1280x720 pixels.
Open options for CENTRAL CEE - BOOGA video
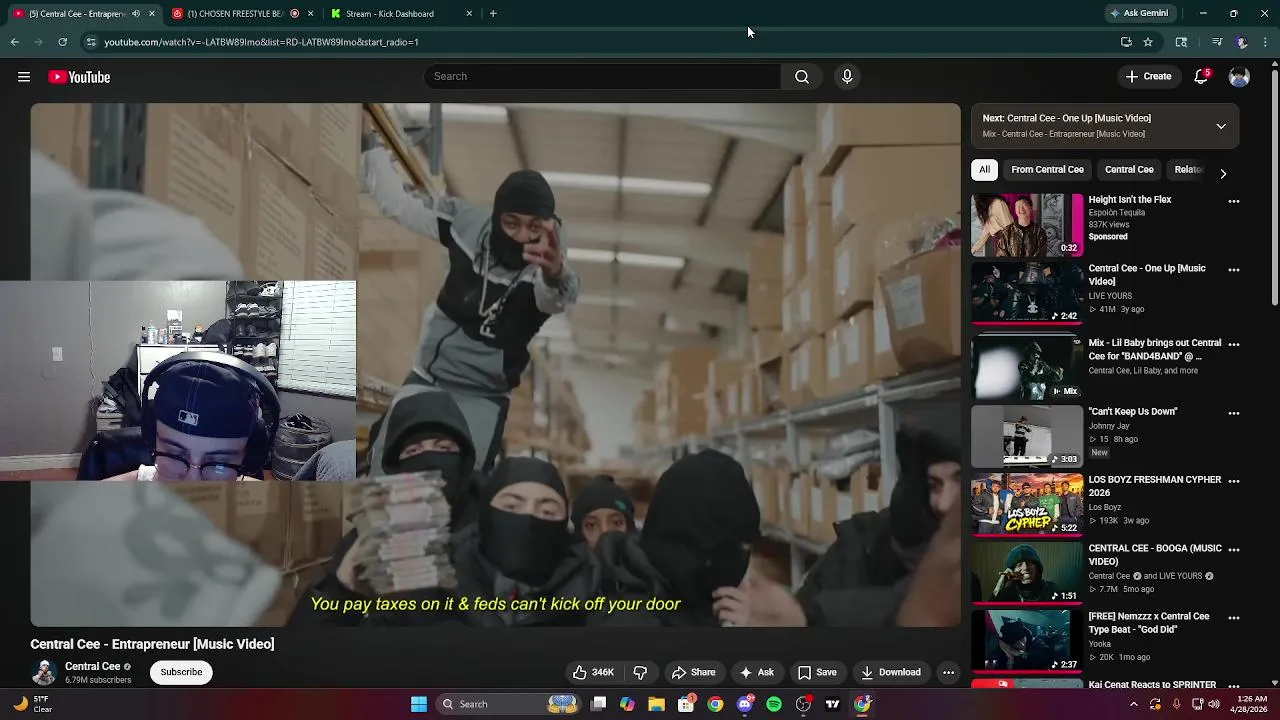coord(1233,550)
